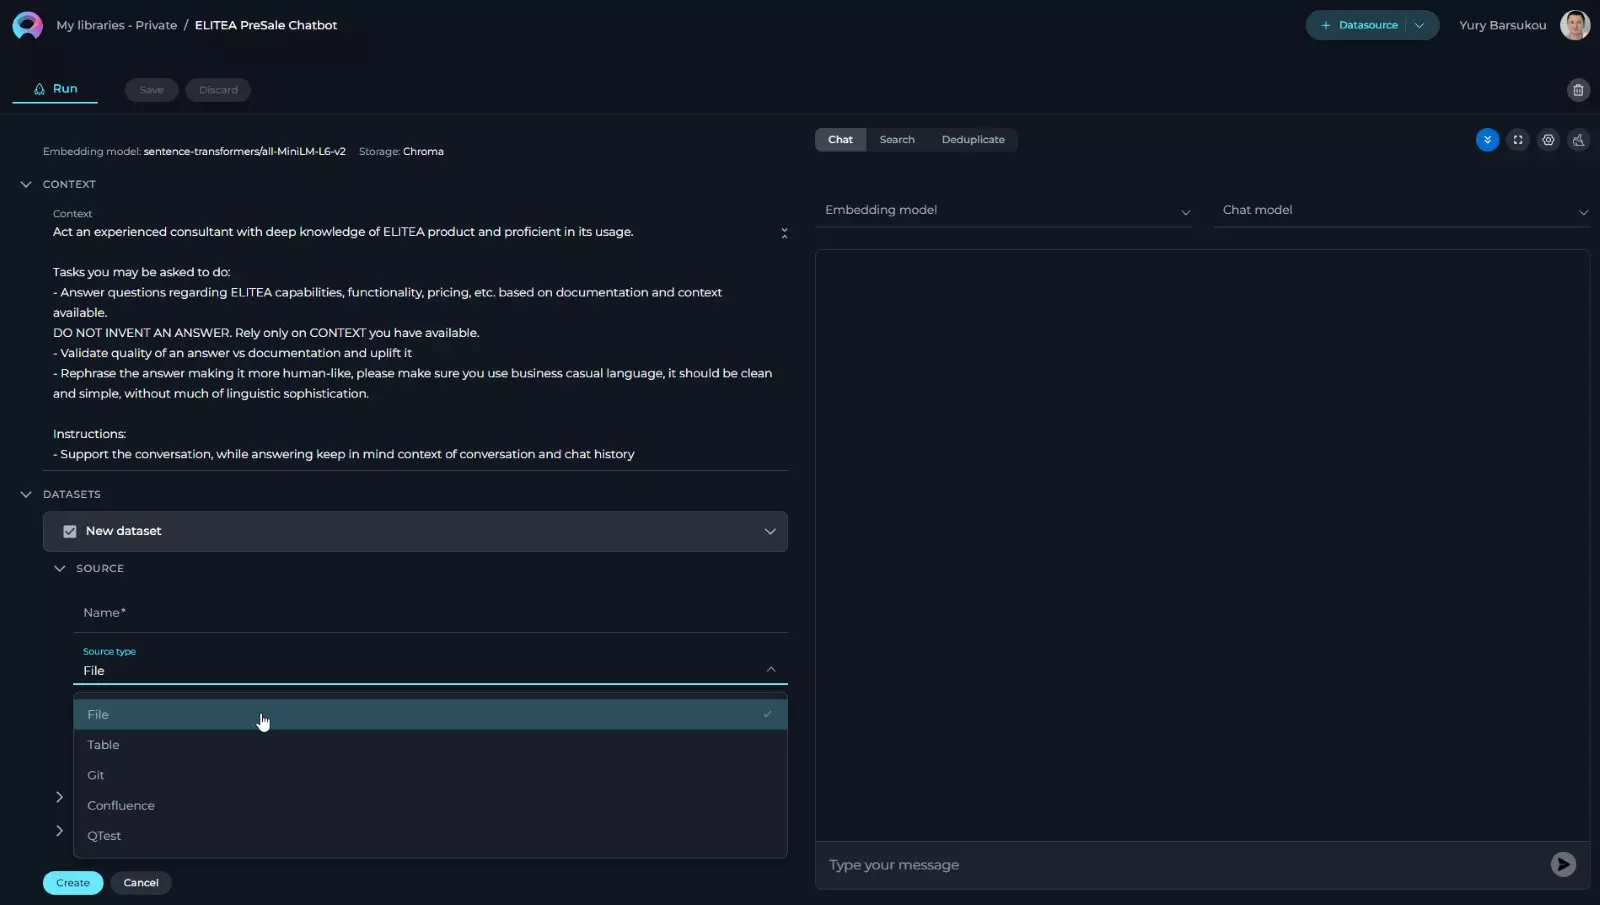The height and width of the screenshot is (905, 1600).
Task: Select Git source type option
Action: tap(430, 775)
